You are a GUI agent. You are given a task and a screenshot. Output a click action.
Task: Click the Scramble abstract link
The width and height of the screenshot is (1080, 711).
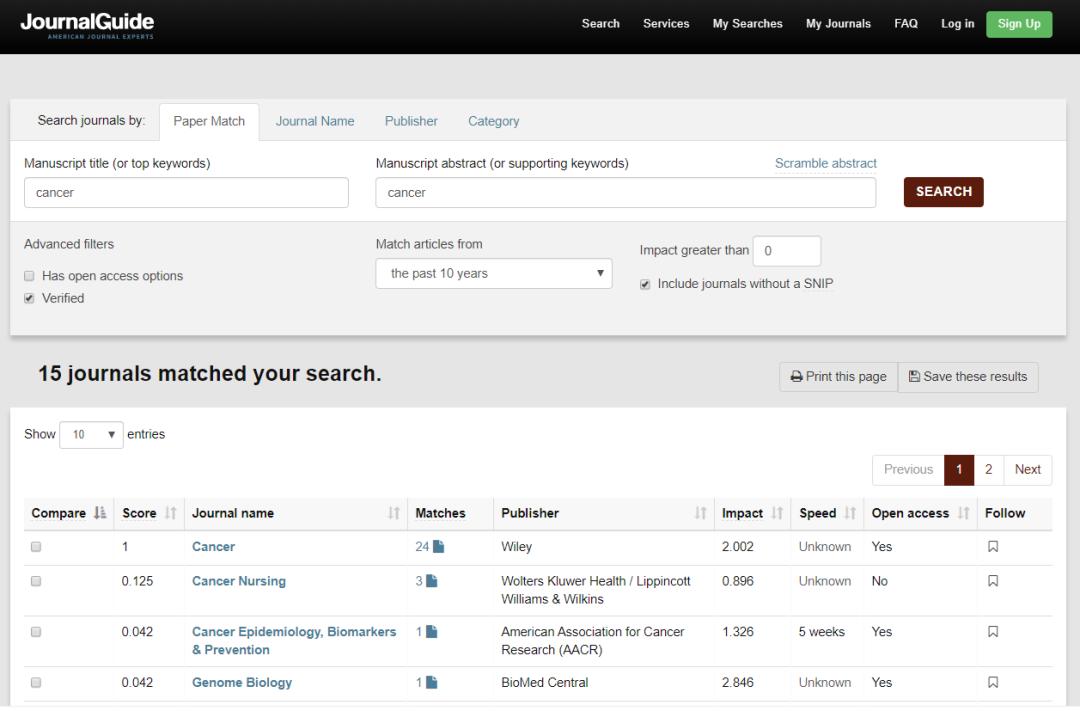(x=825, y=164)
